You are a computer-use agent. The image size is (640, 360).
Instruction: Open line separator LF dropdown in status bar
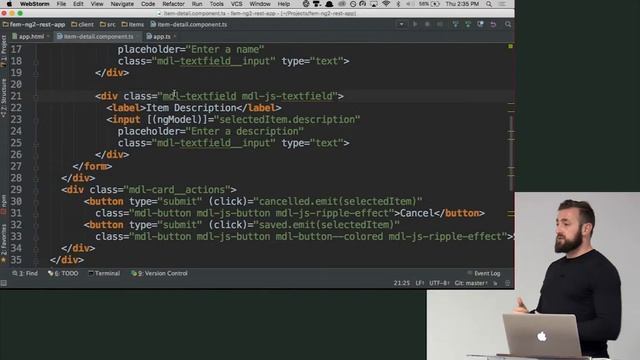tap(420, 283)
